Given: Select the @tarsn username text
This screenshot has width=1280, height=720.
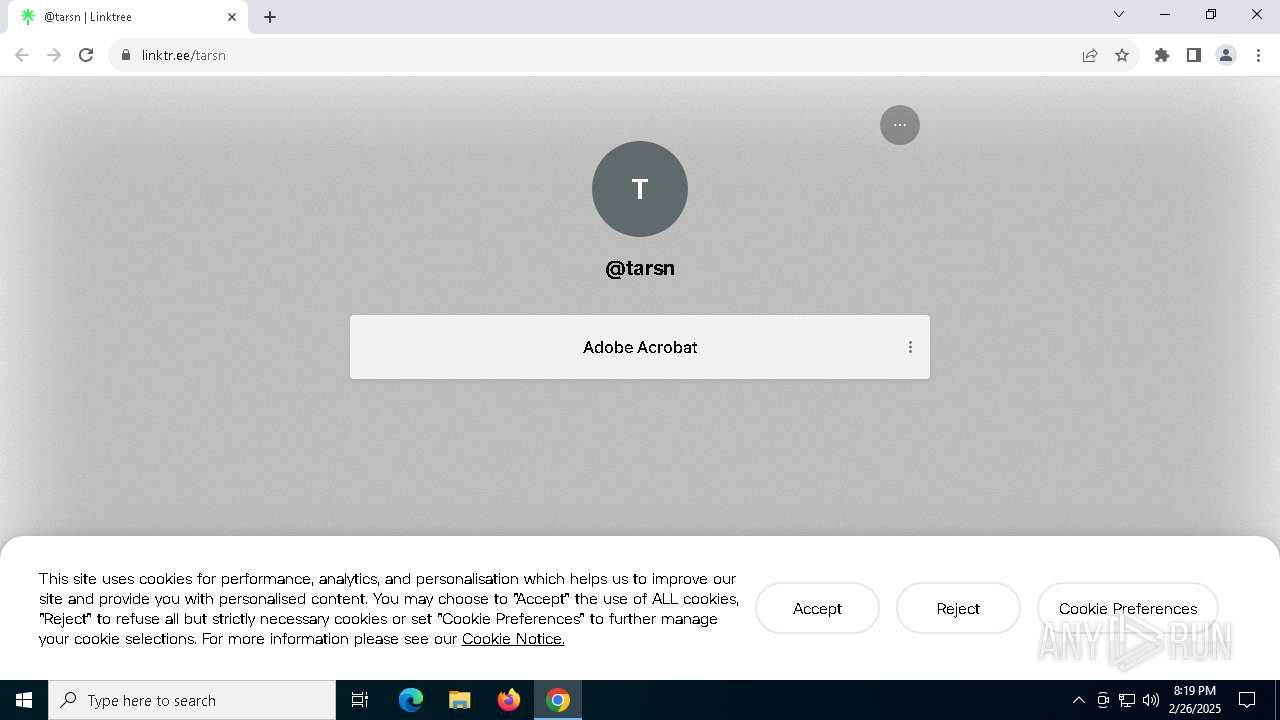Looking at the screenshot, I should (x=640, y=268).
